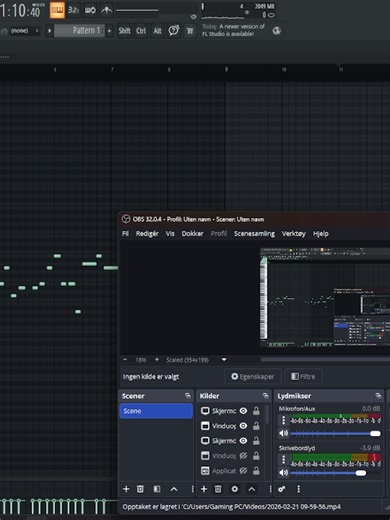This screenshot has width=390, height=520.
Task: Click the loop icon right of the 3.2 button
Action: (90, 10)
